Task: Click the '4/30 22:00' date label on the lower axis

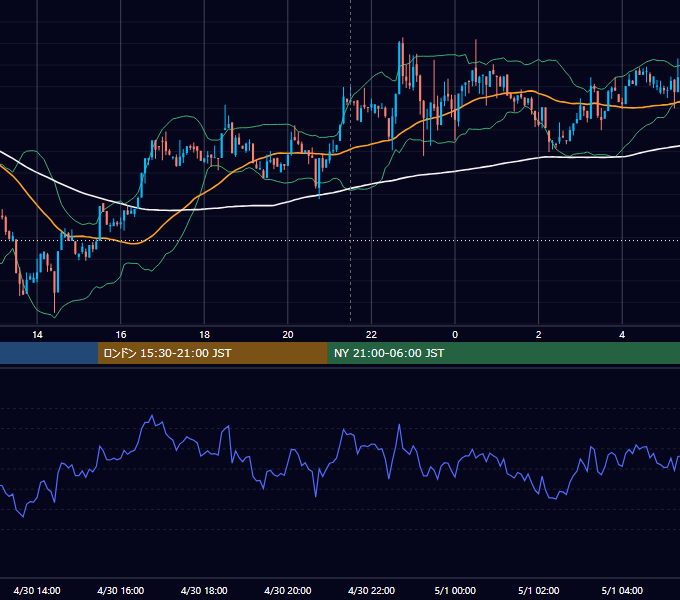Action: [371, 590]
